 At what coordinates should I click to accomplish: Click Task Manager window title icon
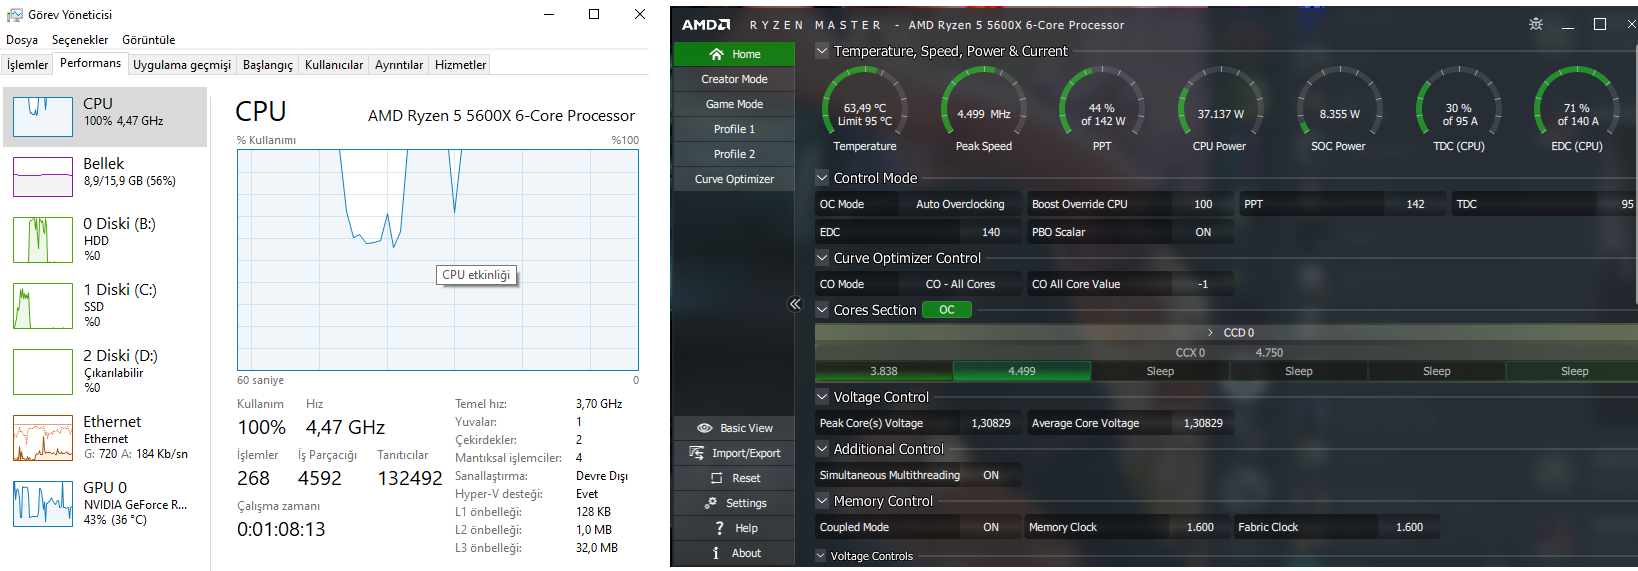coord(14,15)
